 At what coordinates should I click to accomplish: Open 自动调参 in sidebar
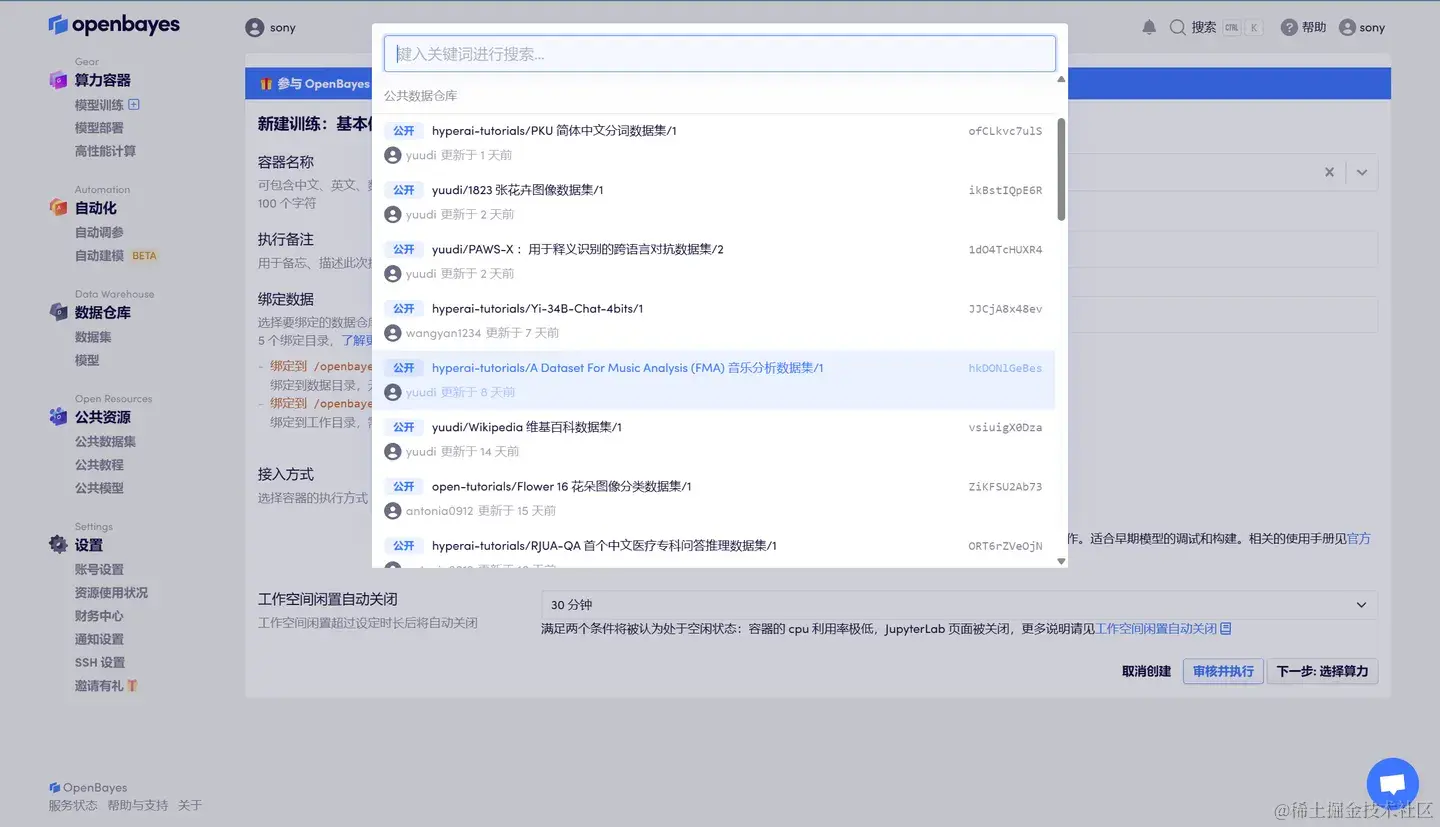99,232
